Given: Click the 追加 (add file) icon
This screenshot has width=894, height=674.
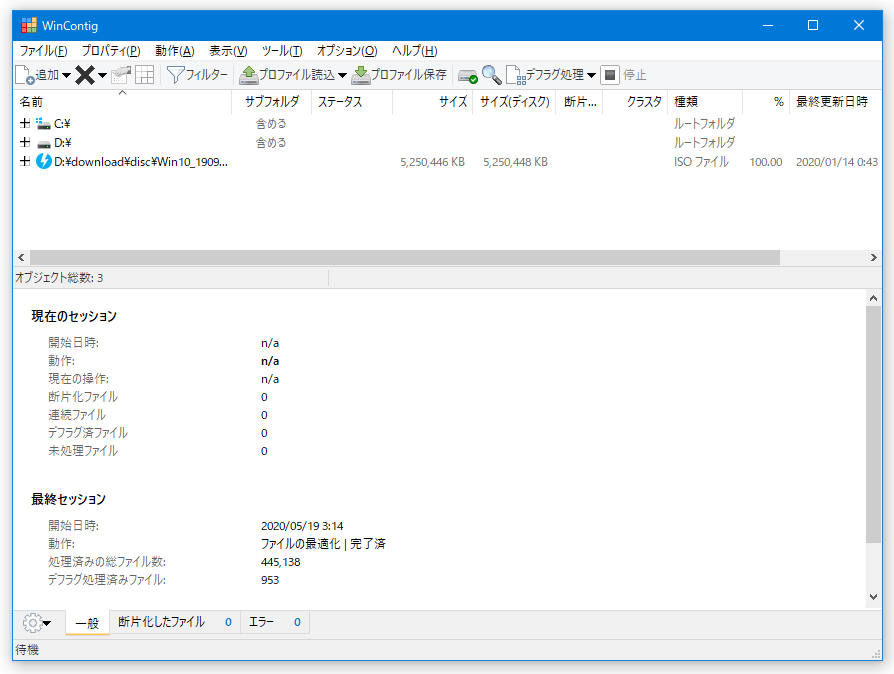Looking at the screenshot, I should click(25, 75).
